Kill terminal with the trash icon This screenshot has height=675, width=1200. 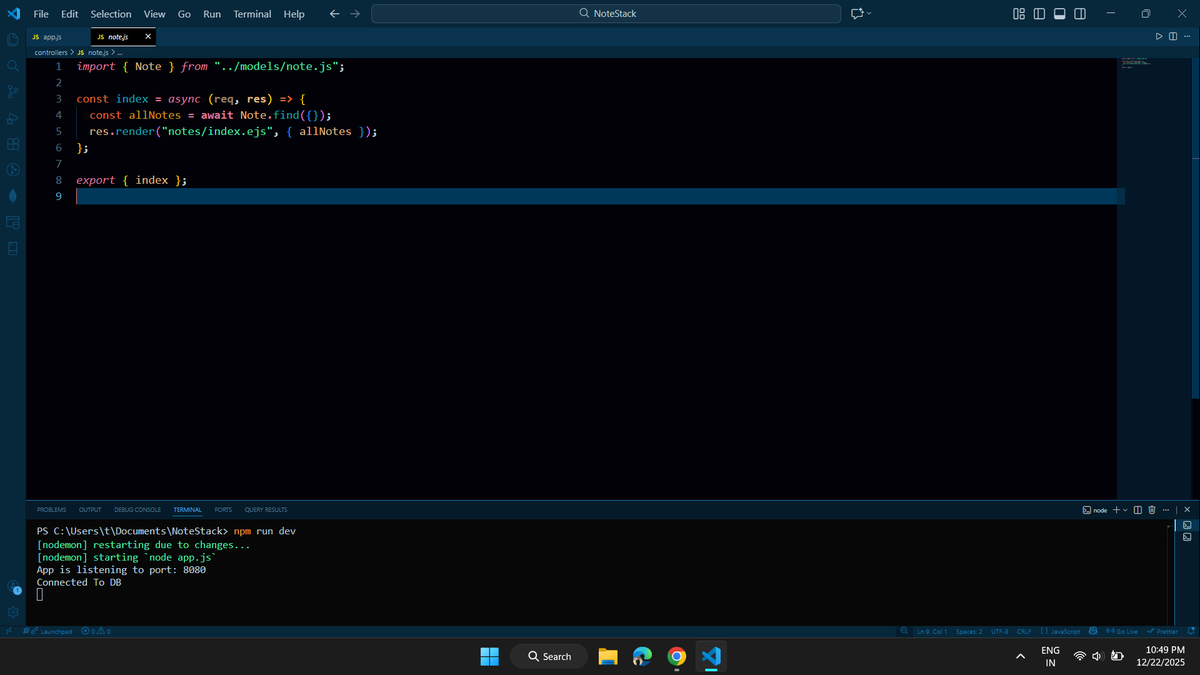point(1152,510)
